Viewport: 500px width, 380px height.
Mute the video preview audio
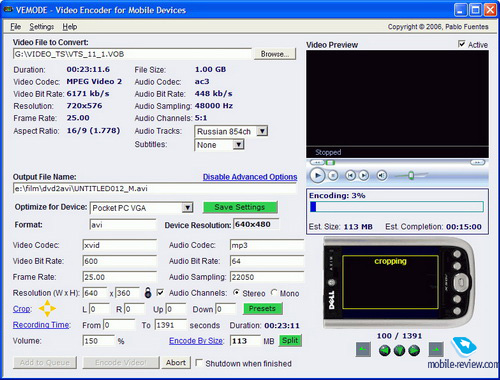[x=382, y=175]
